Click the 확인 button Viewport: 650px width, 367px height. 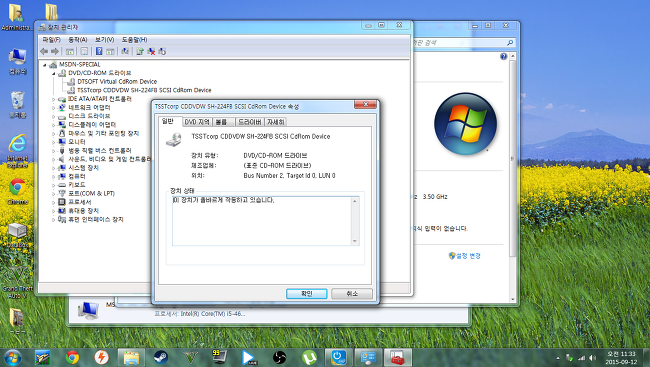[x=306, y=294]
